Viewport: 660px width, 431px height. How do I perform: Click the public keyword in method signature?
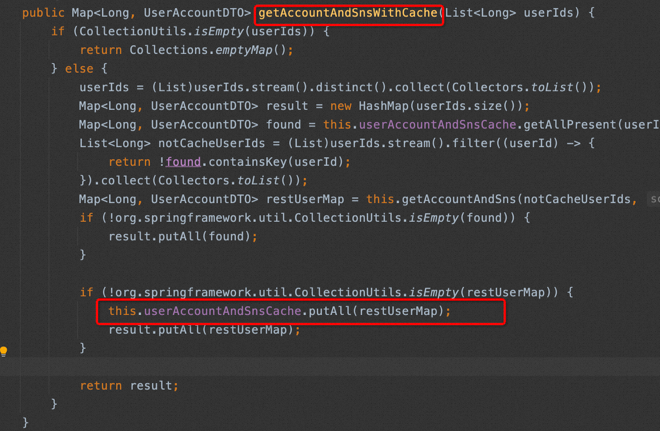pyautogui.click(x=43, y=13)
